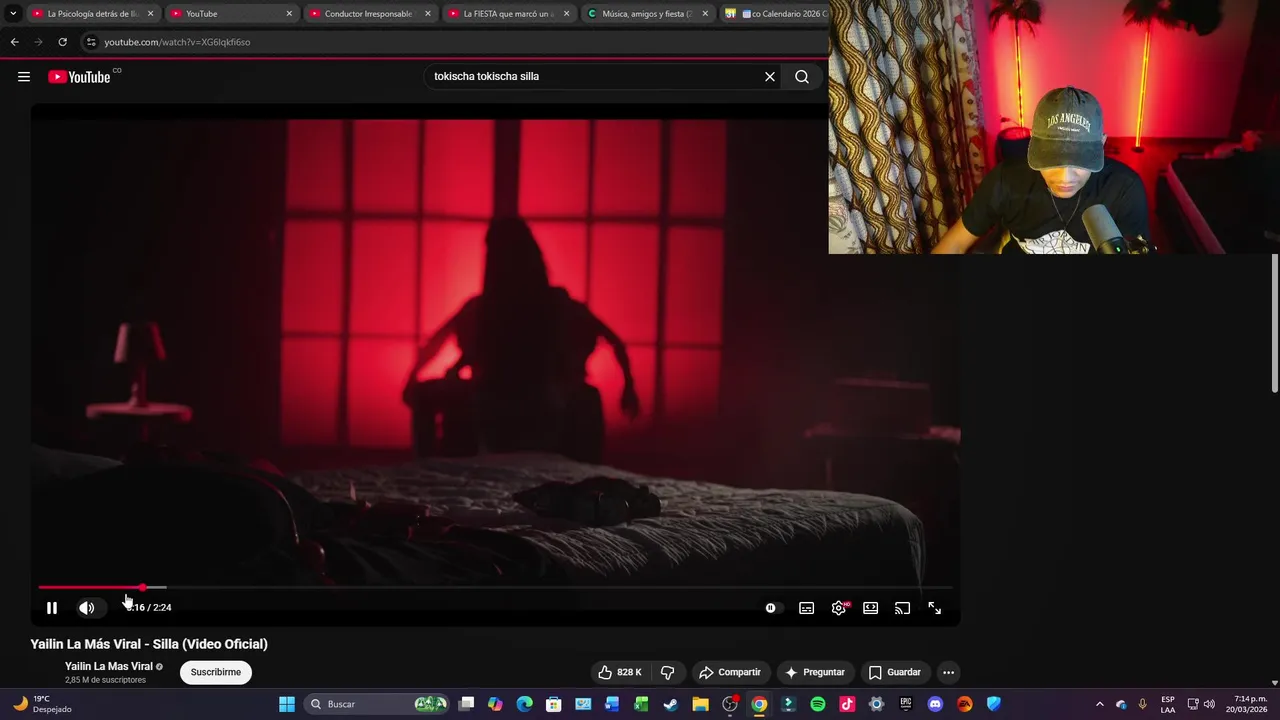Switch ESP LAA input language
The height and width of the screenshot is (720, 1280).
tap(1168, 704)
